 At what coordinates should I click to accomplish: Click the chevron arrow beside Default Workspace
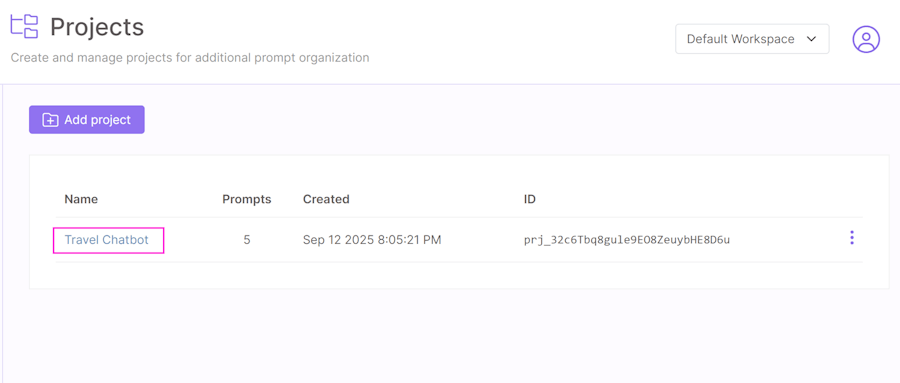(811, 39)
